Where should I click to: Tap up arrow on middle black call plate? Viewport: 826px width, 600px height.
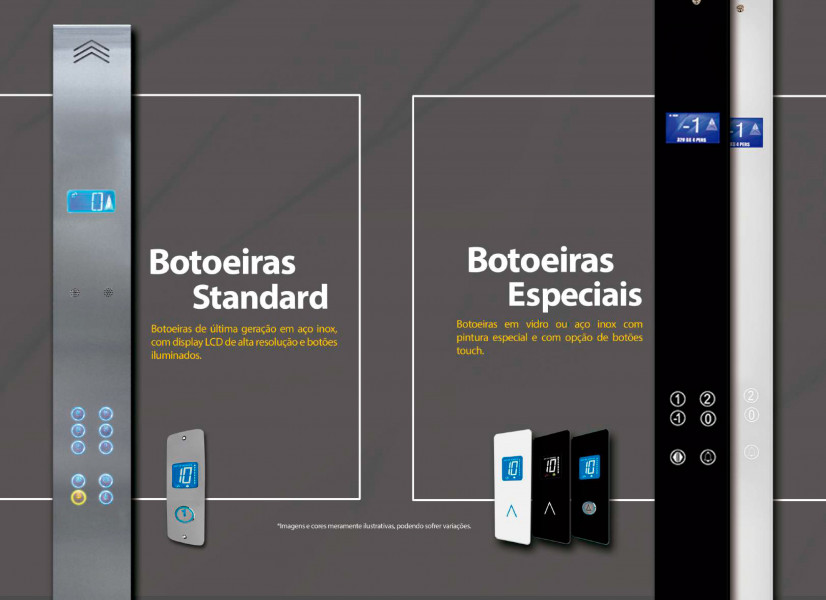(x=549, y=508)
